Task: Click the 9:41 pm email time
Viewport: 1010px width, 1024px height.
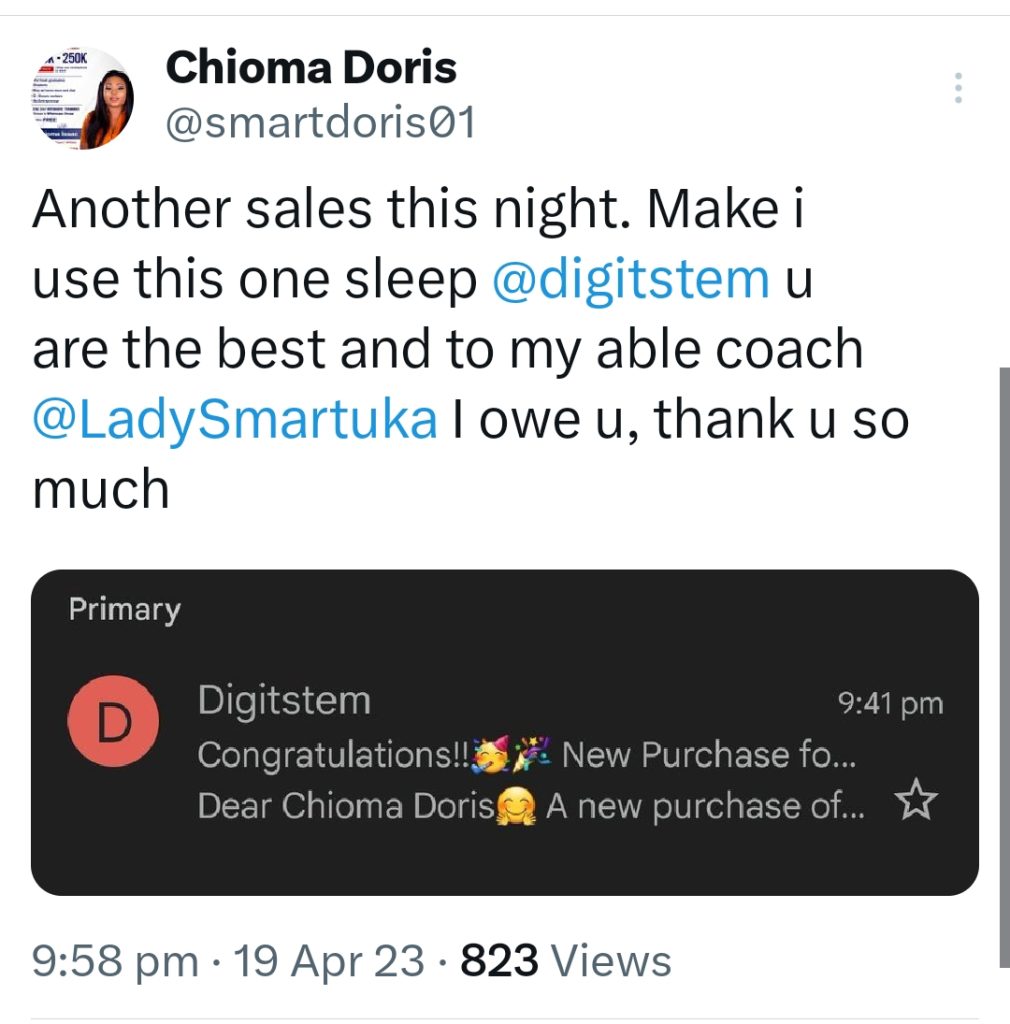Action: [x=889, y=703]
